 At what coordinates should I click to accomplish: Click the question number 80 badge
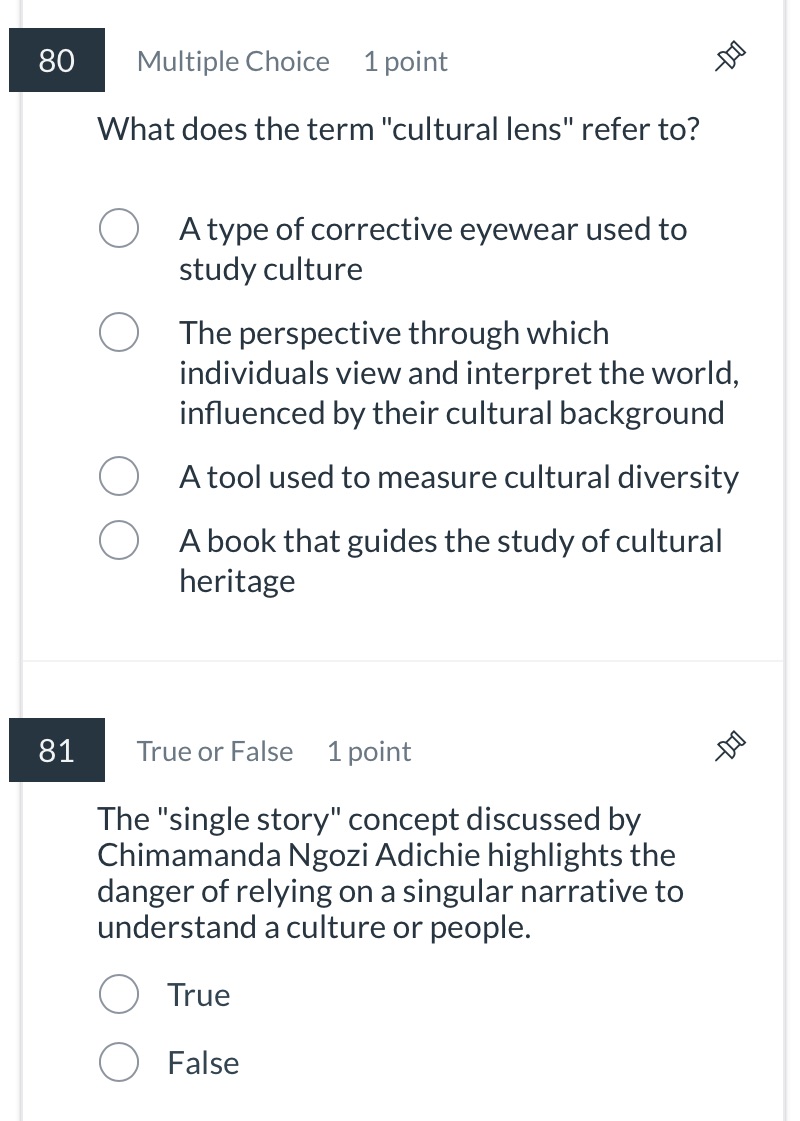(x=57, y=61)
